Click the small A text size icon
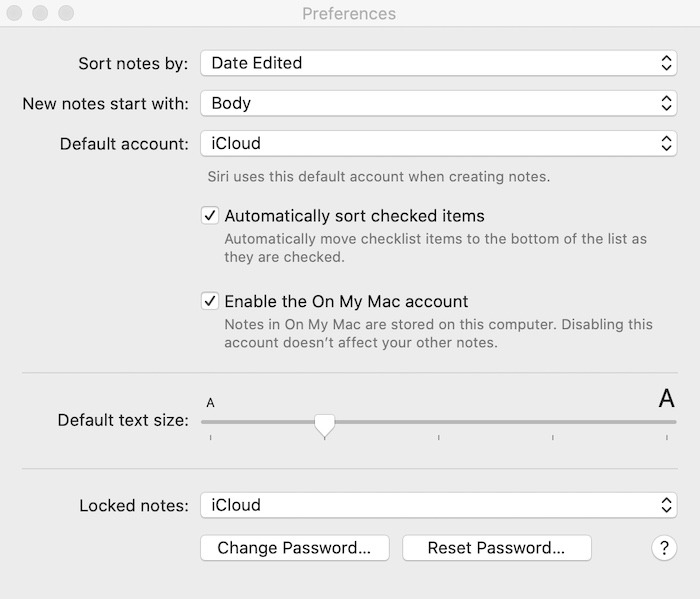The width and height of the screenshot is (700, 599). tap(210, 403)
